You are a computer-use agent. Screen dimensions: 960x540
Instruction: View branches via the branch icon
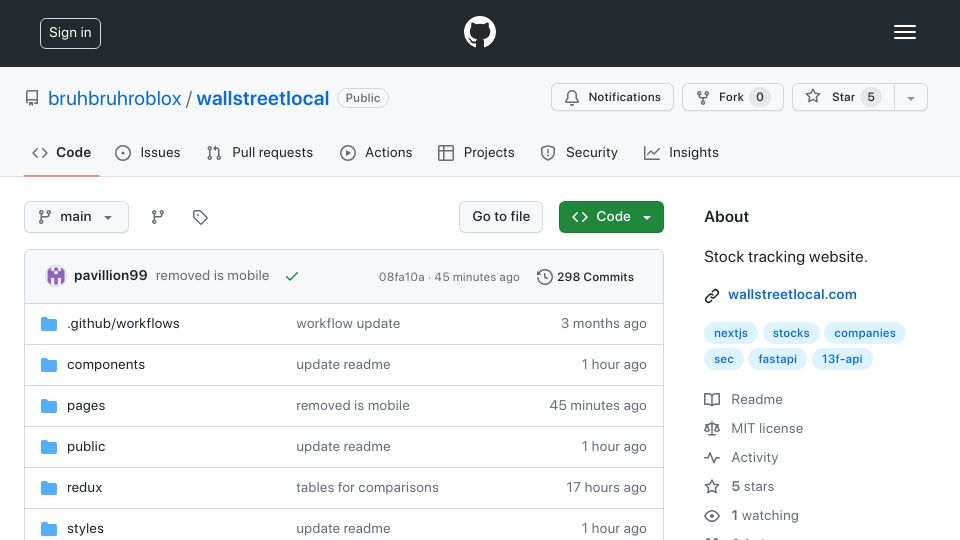158,217
